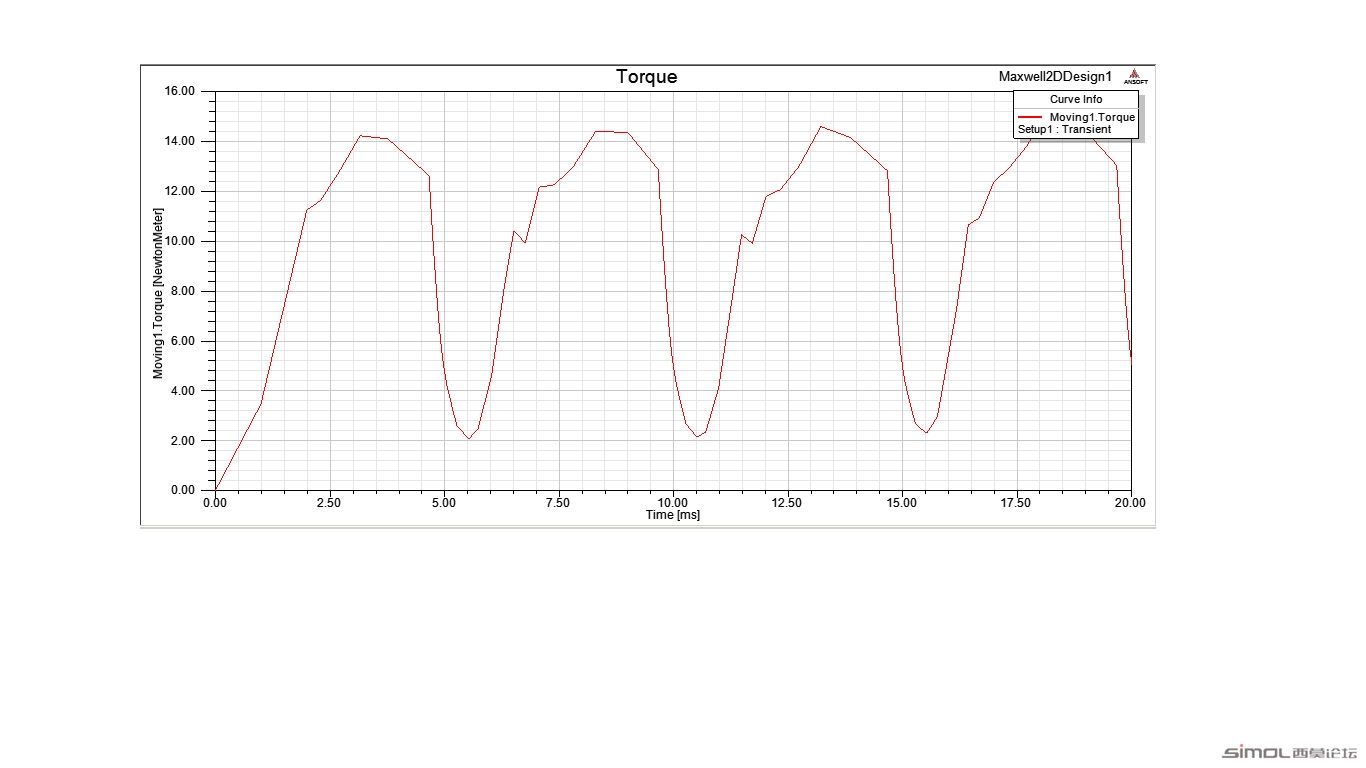Click the 17.50 X-axis tick label

(x=1017, y=502)
